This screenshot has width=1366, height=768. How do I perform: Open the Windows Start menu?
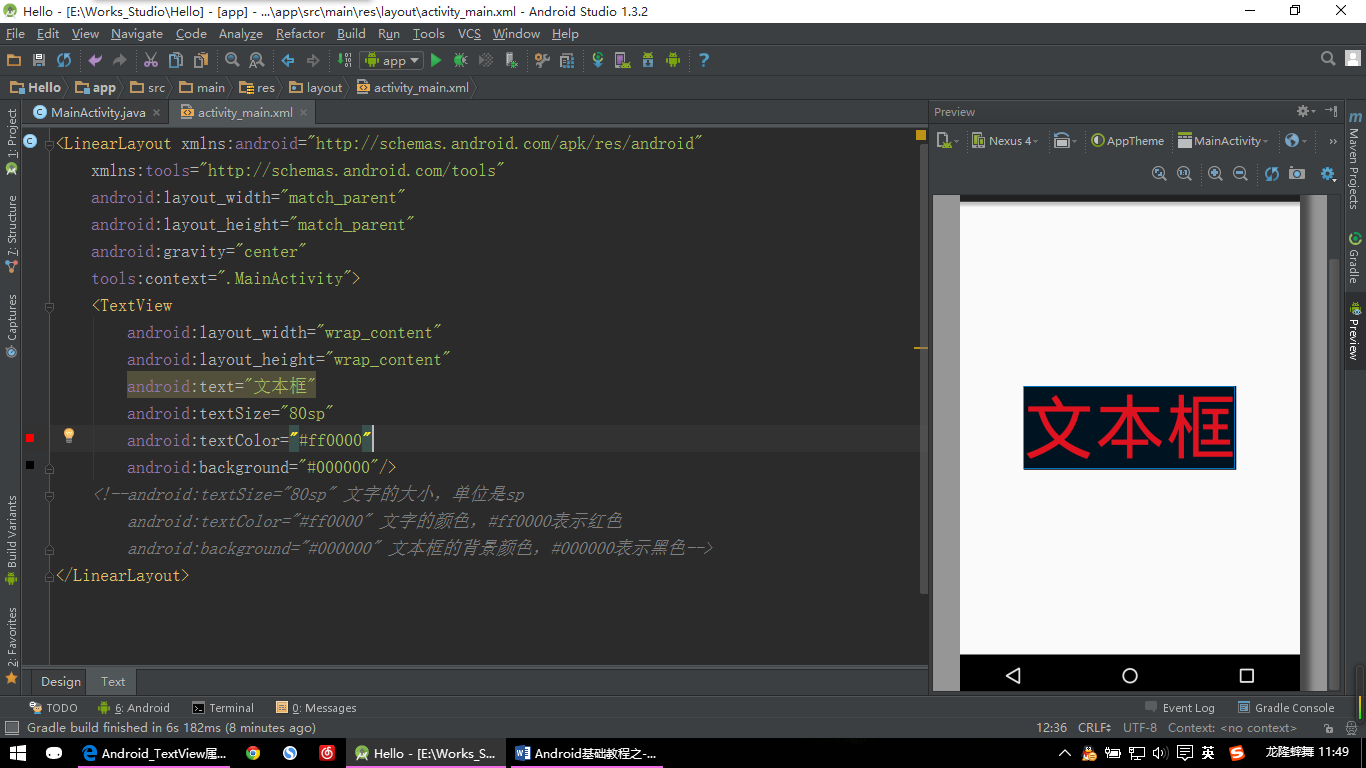coord(18,753)
